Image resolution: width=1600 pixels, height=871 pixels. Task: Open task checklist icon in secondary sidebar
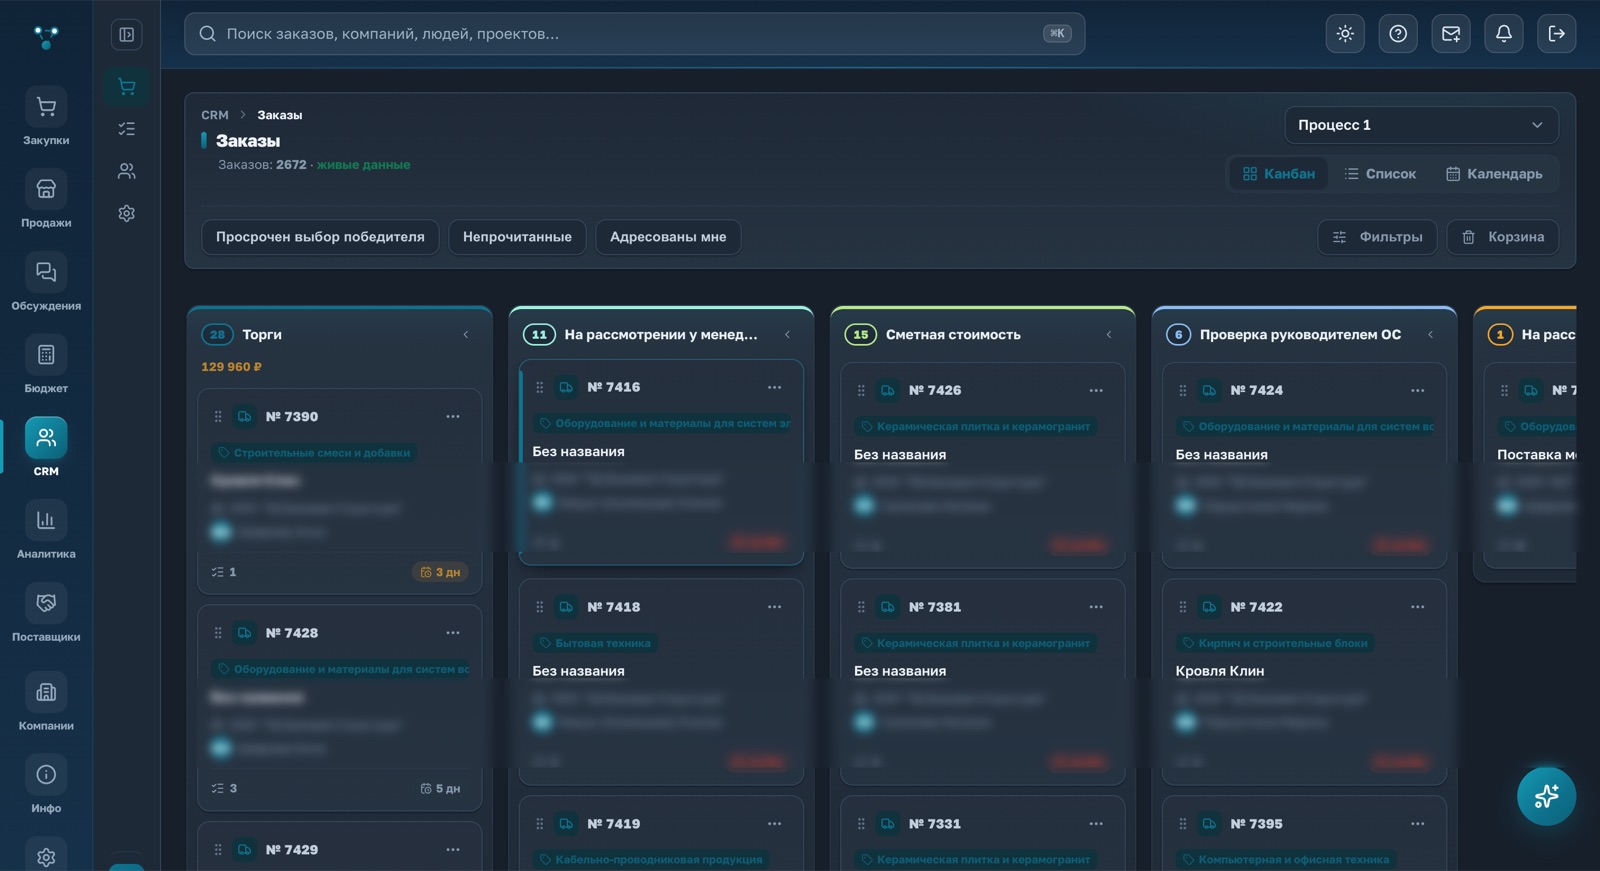pos(127,129)
